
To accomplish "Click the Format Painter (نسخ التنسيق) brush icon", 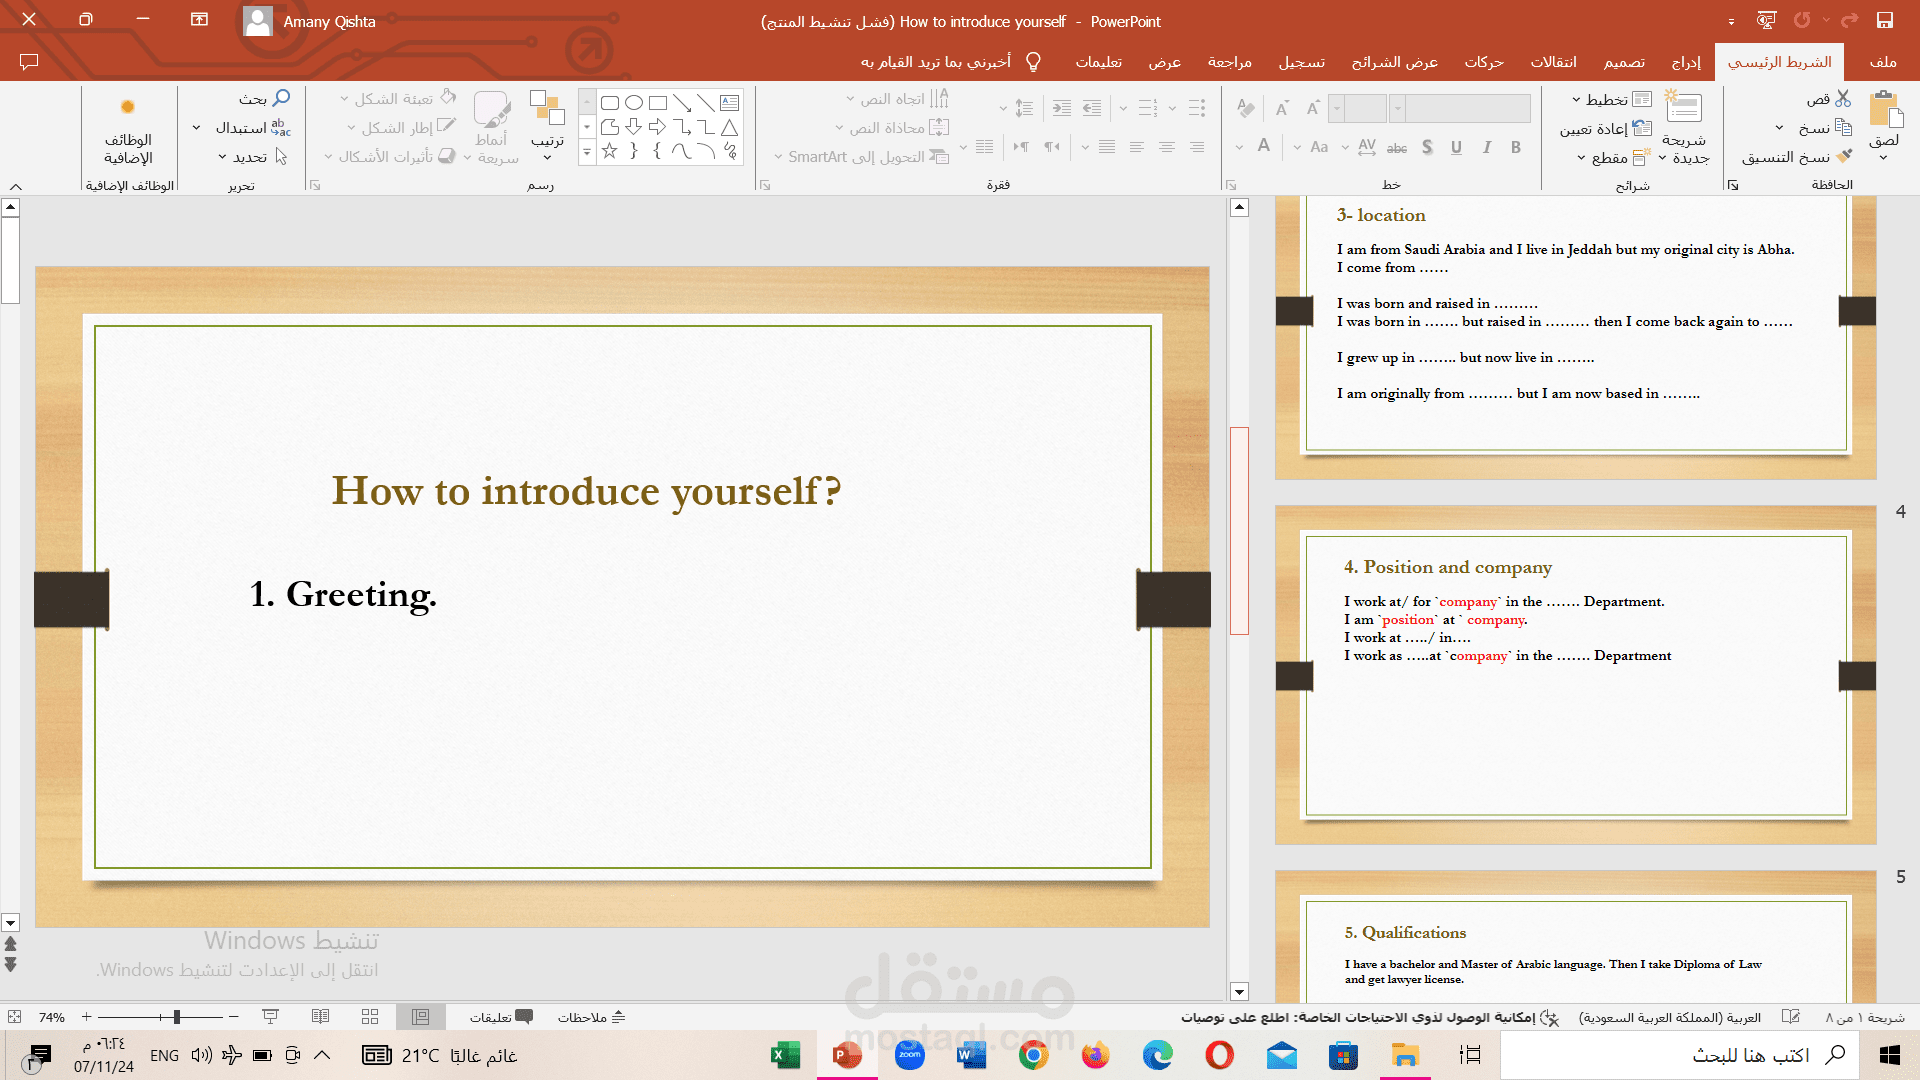I will click(x=1844, y=156).
